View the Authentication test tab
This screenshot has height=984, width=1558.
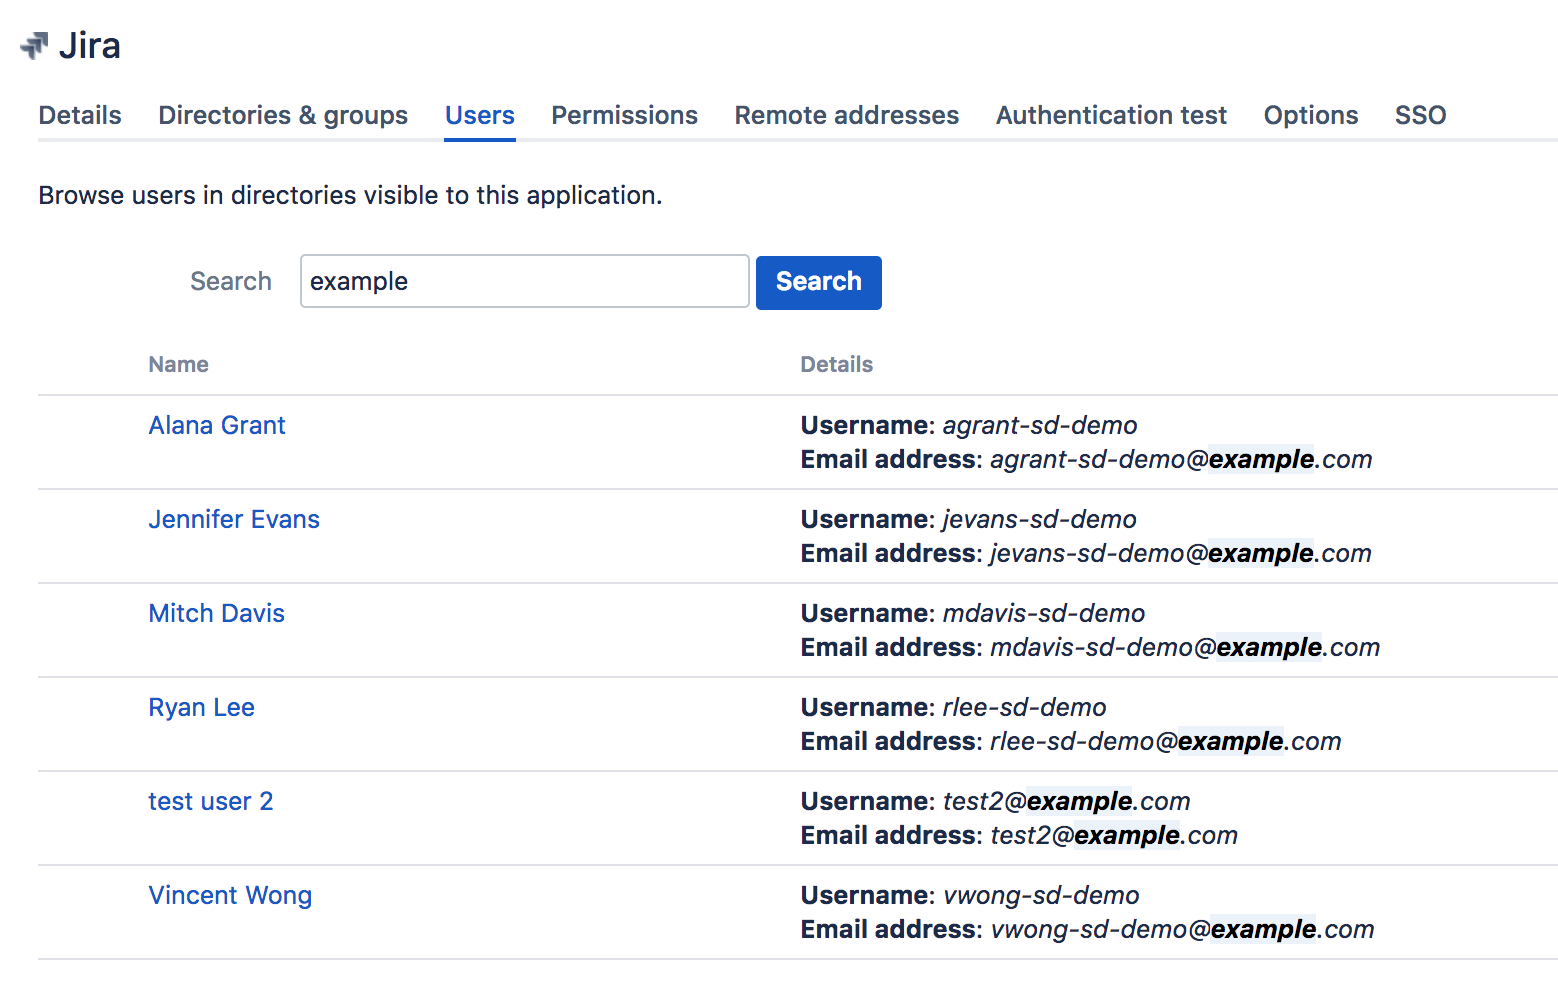pyautogui.click(x=1111, y=116)
